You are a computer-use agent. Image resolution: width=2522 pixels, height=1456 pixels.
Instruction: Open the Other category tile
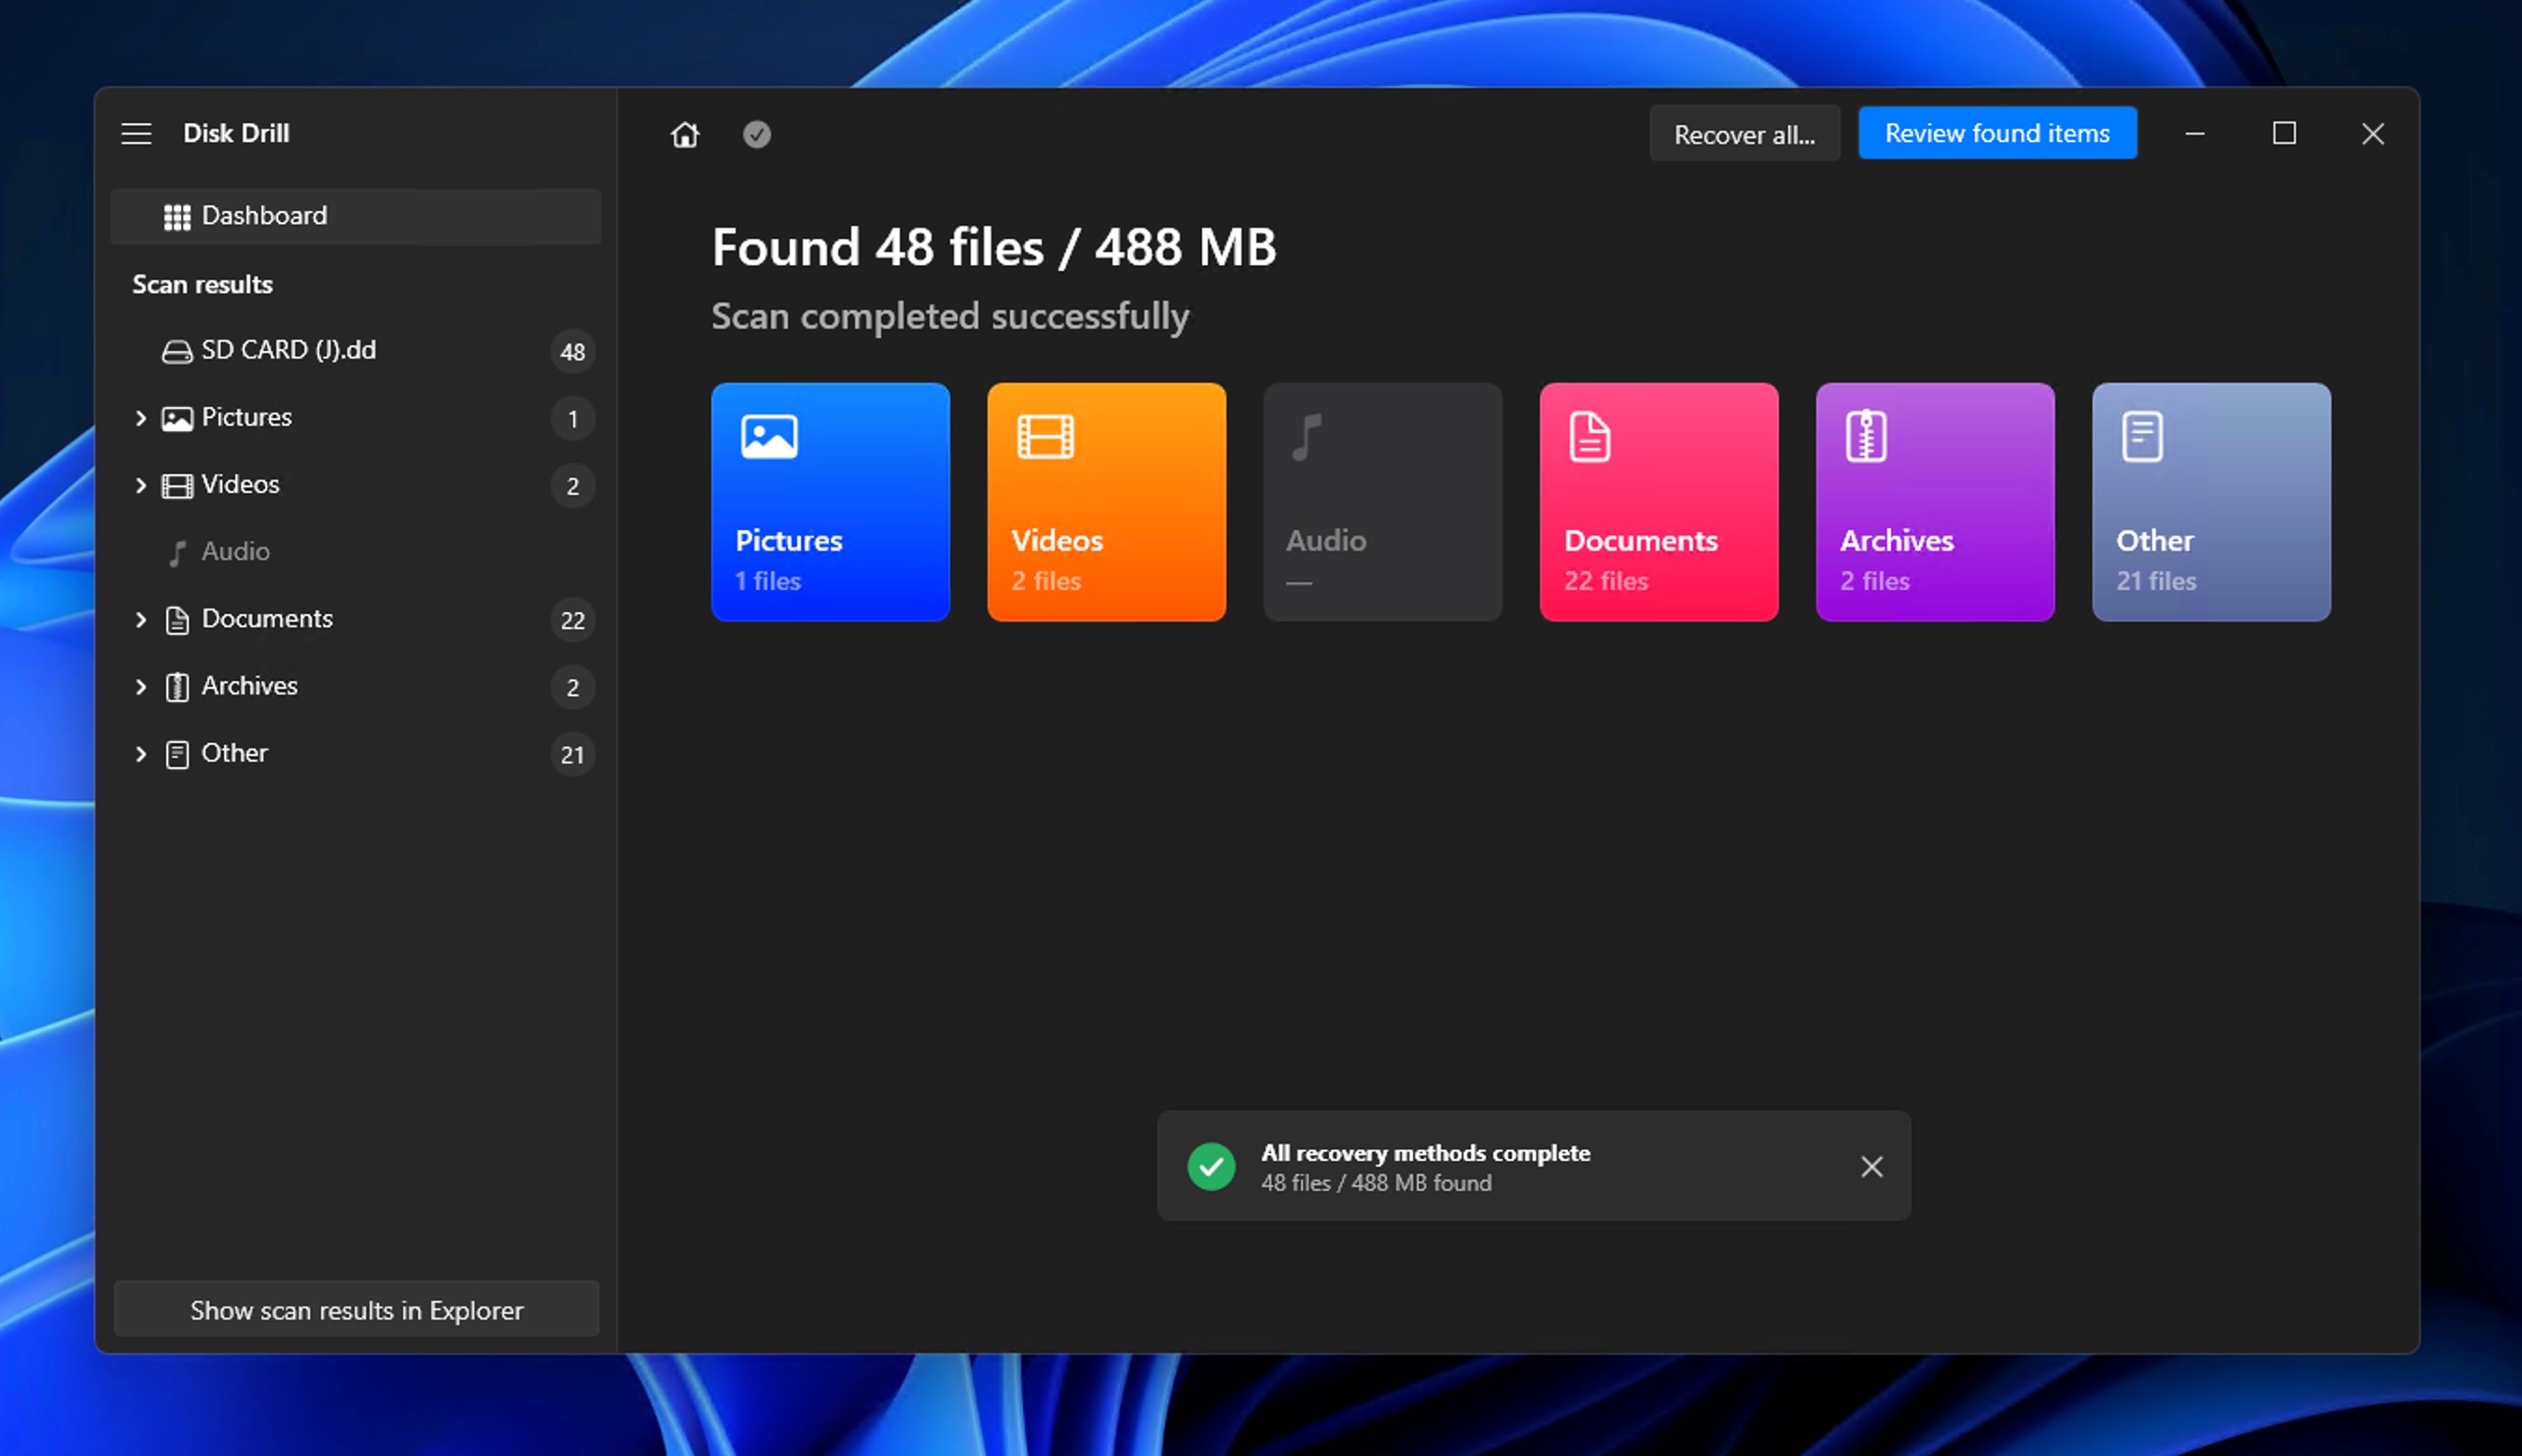point(2210,502)
